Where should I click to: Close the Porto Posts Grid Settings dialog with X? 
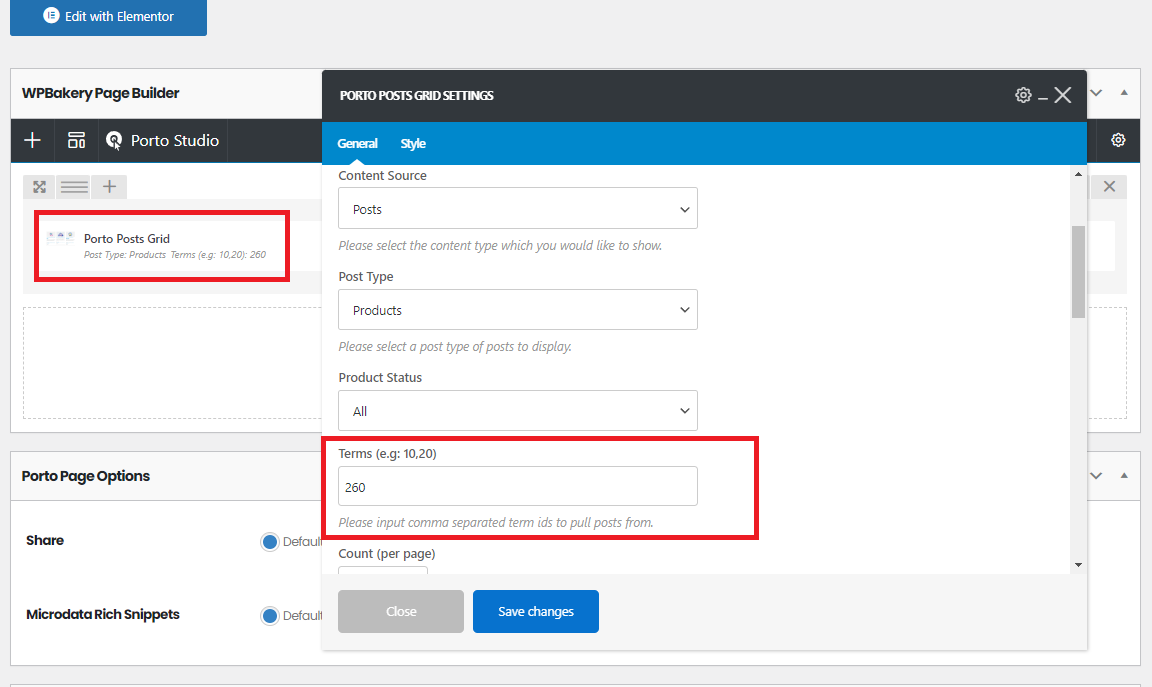point(1062,95)
